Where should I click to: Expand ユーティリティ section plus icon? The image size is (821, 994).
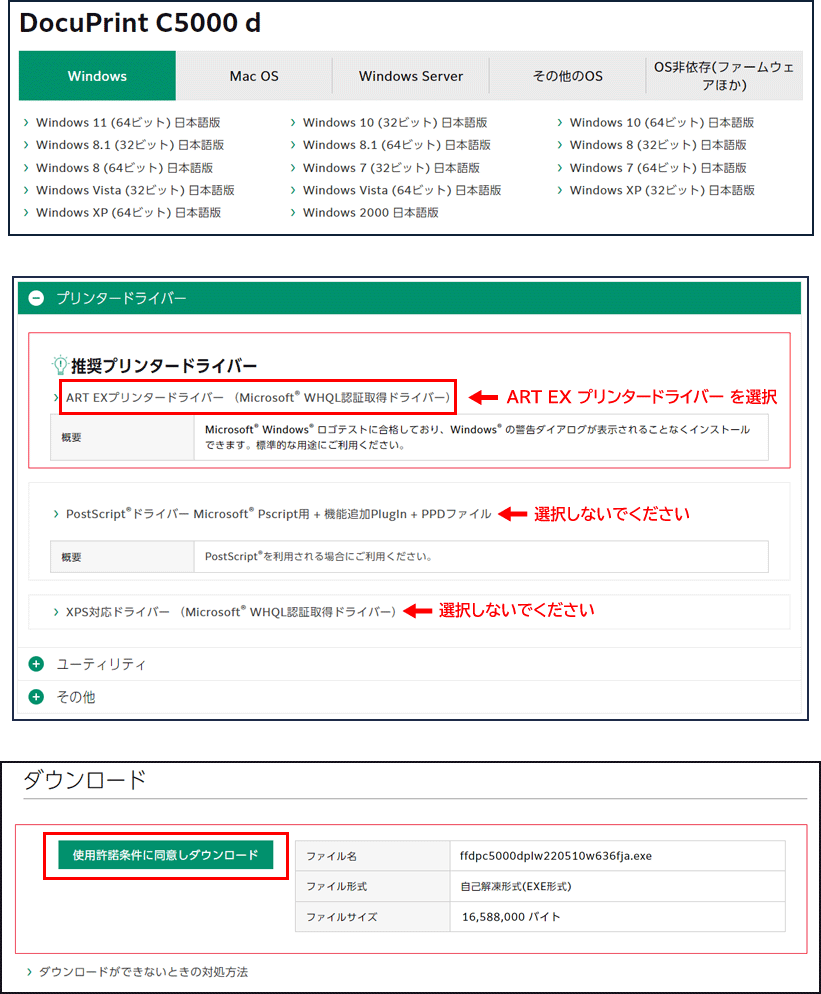coord(37,664)
